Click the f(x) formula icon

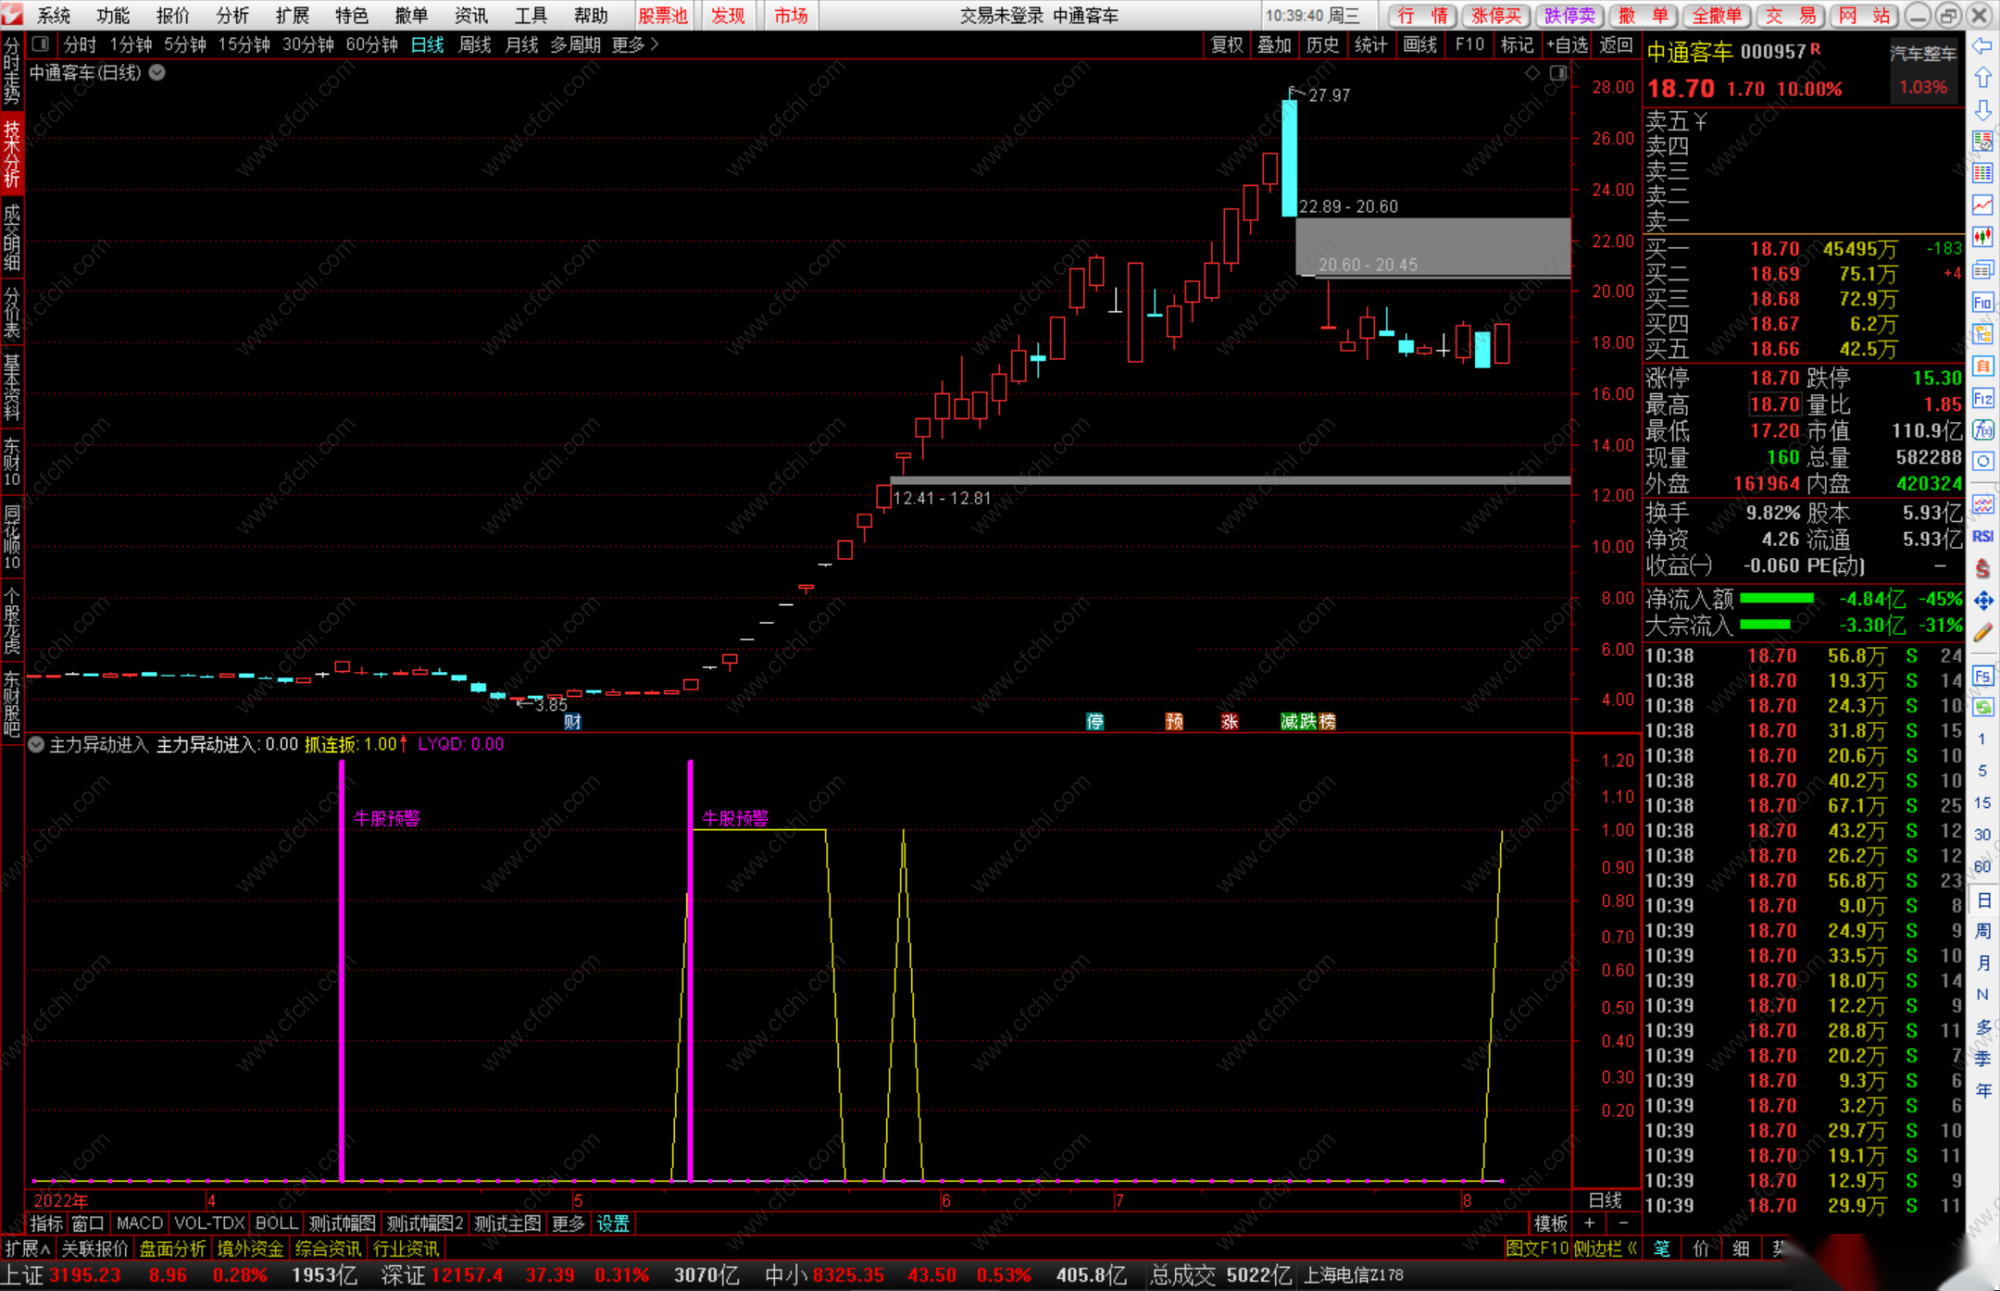1982,430
